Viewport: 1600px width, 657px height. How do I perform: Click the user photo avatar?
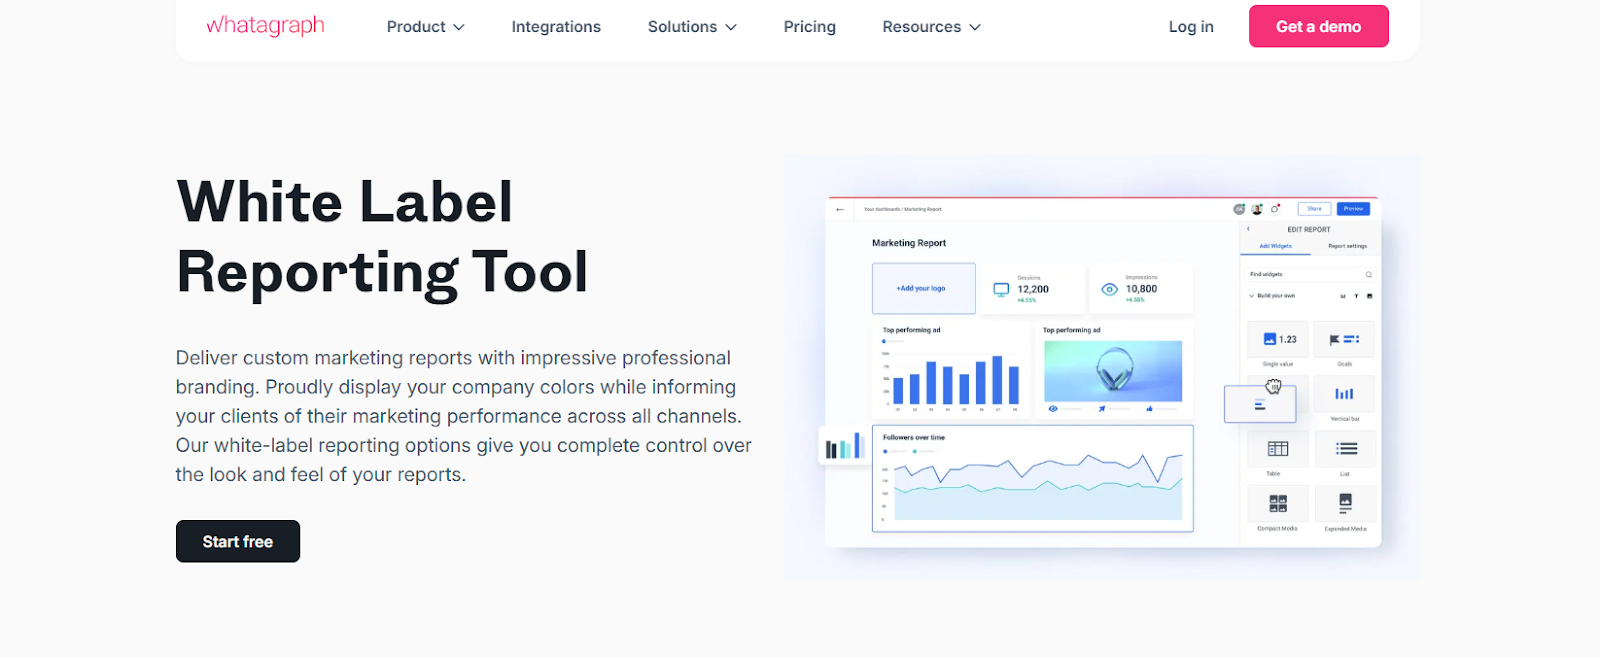tap(1257, 209)
